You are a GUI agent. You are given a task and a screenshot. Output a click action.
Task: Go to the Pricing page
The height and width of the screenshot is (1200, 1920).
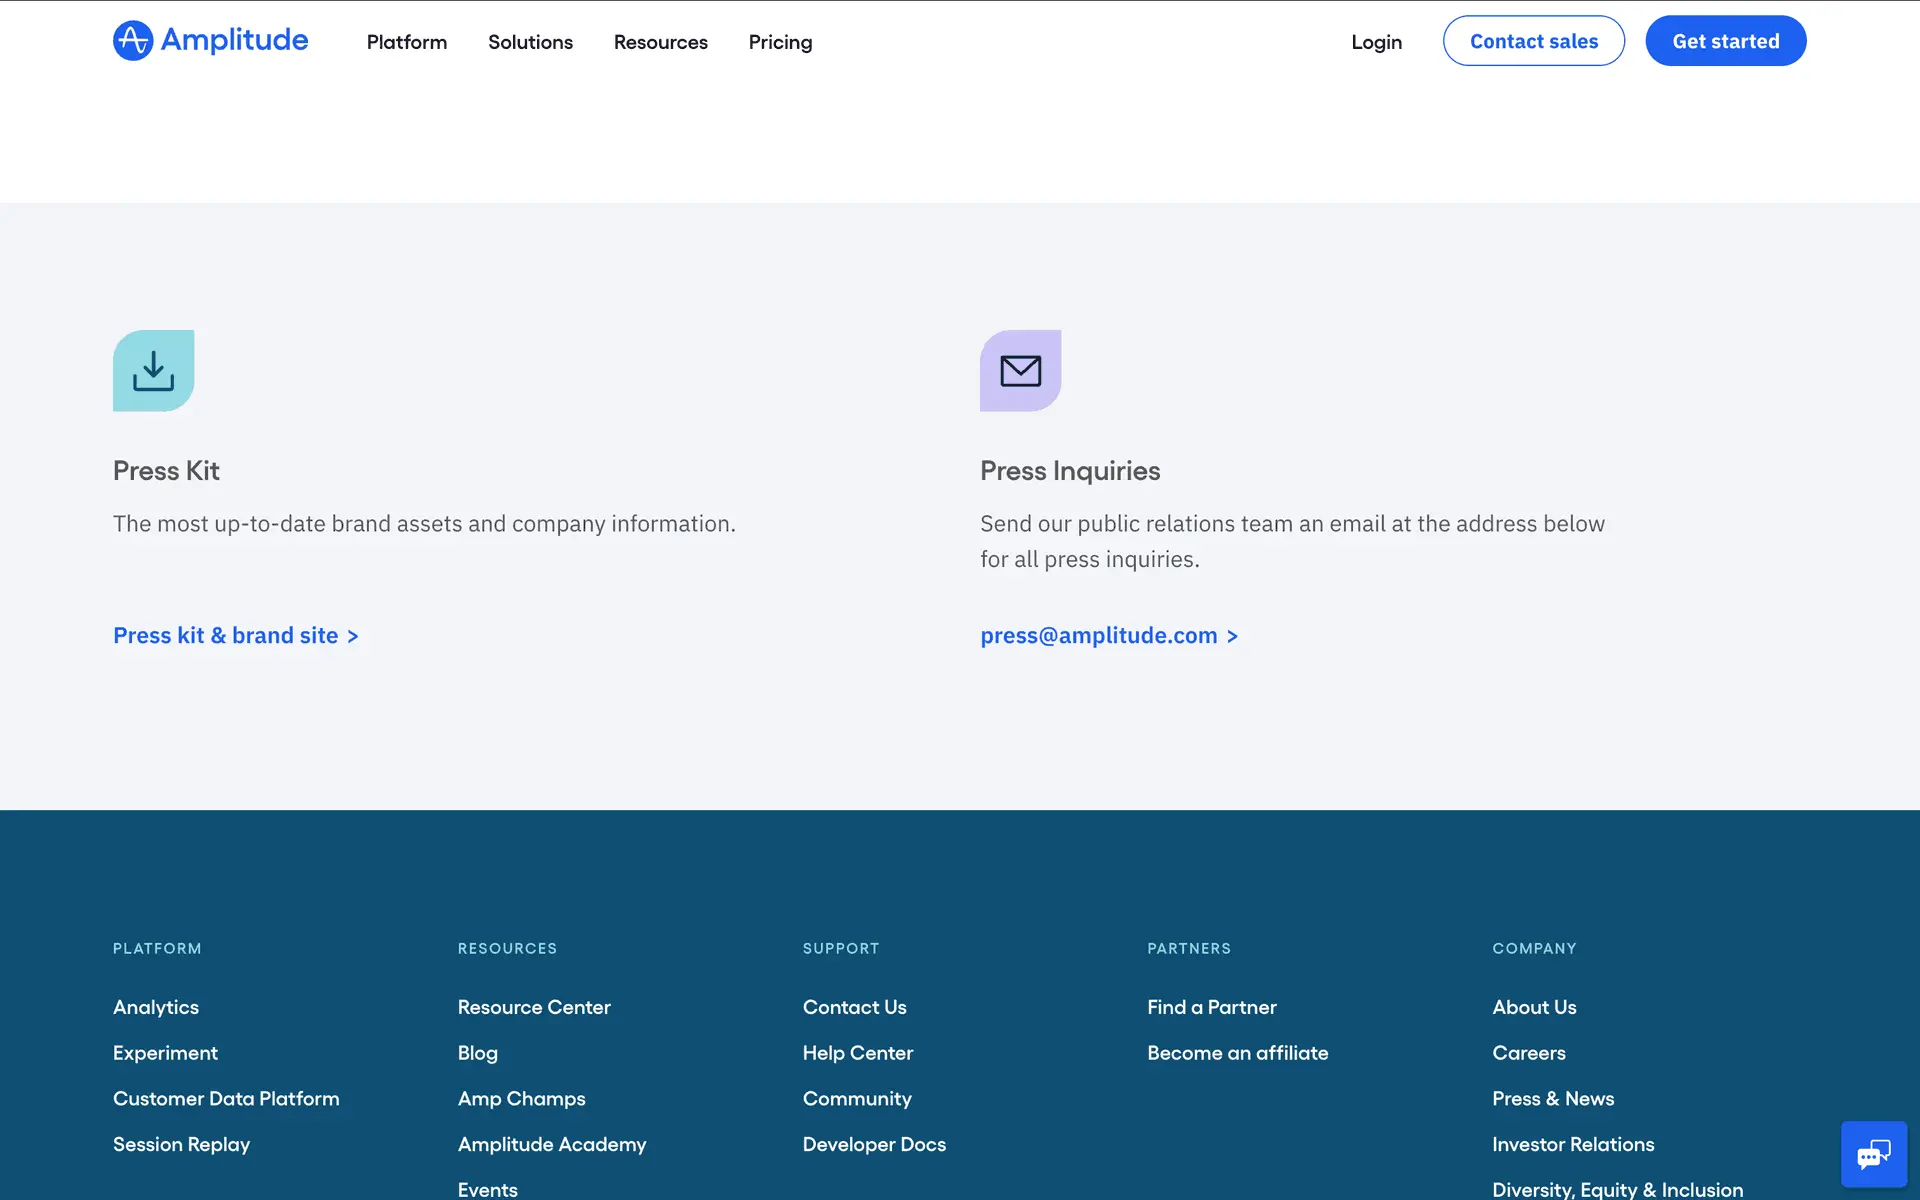click(780, 42)
